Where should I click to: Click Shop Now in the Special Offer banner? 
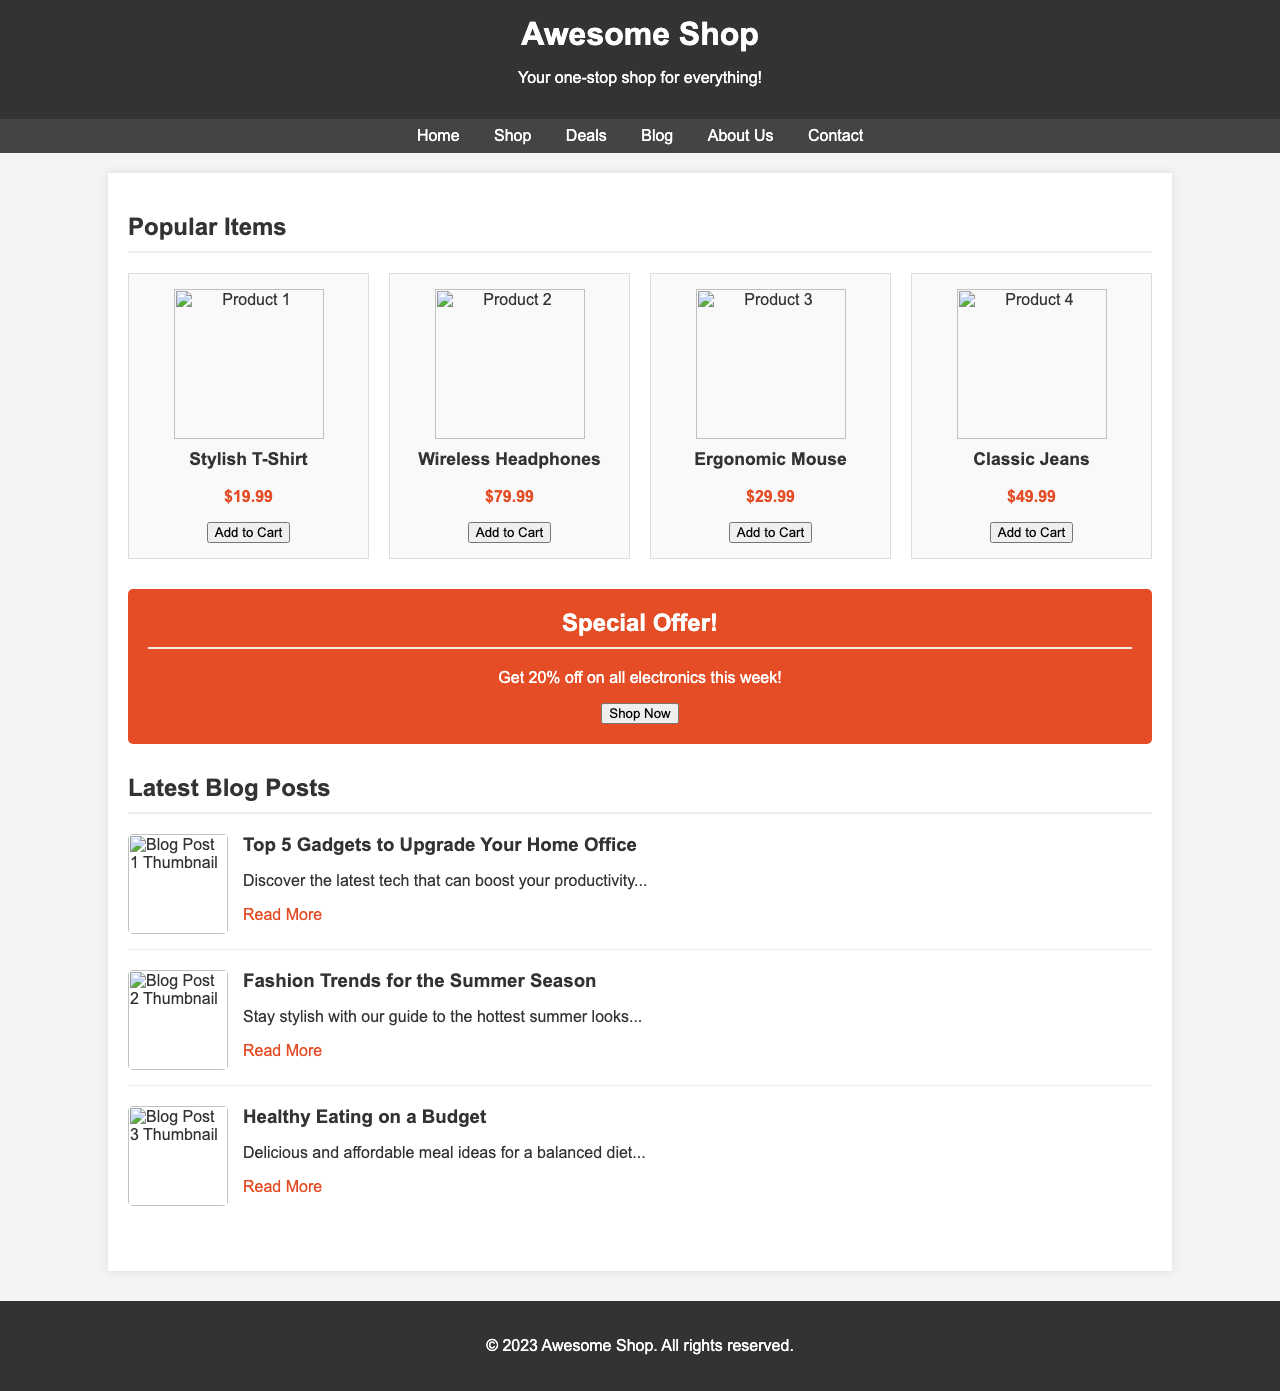coord(640,713)
